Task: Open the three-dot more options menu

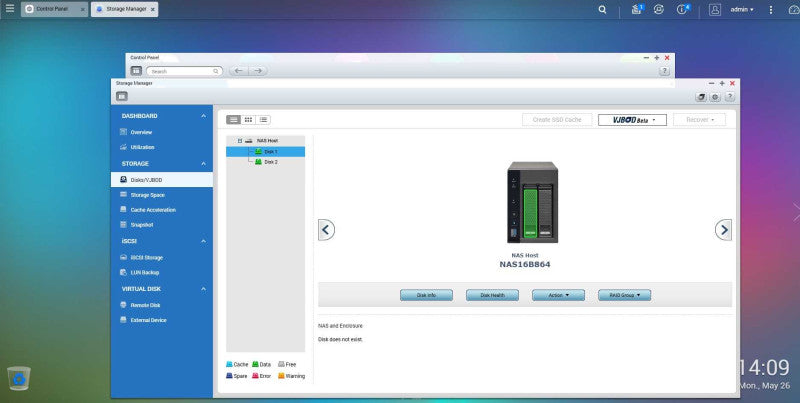Action: coord(771,10)
